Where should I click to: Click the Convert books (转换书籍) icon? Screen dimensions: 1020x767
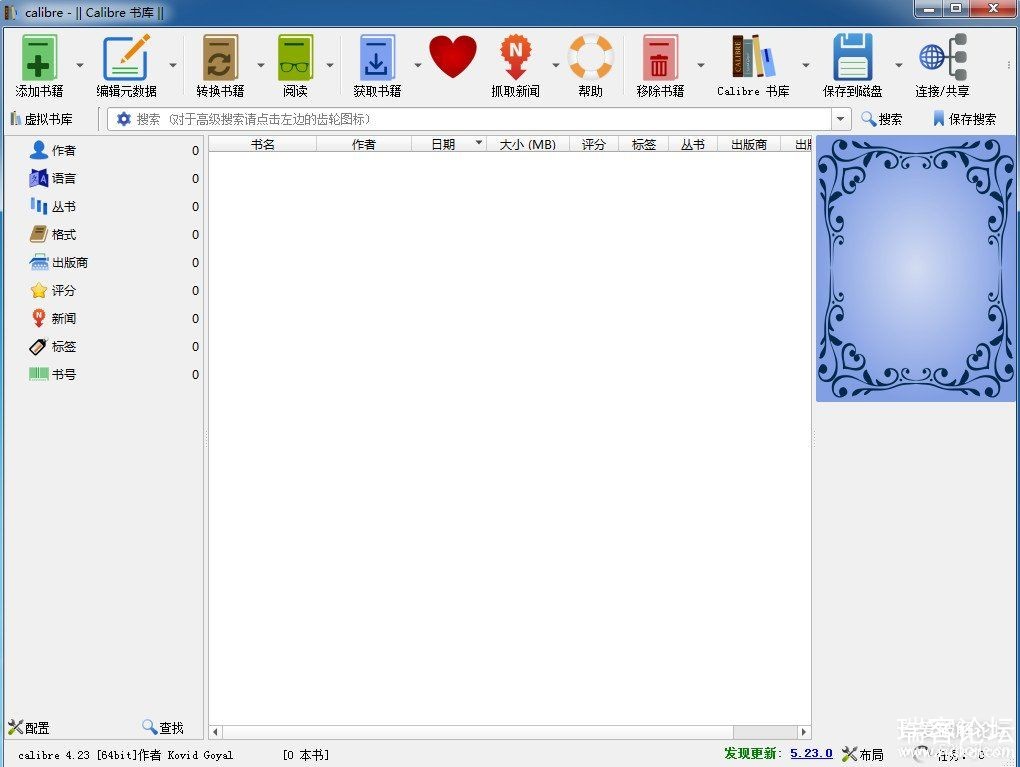220,59
